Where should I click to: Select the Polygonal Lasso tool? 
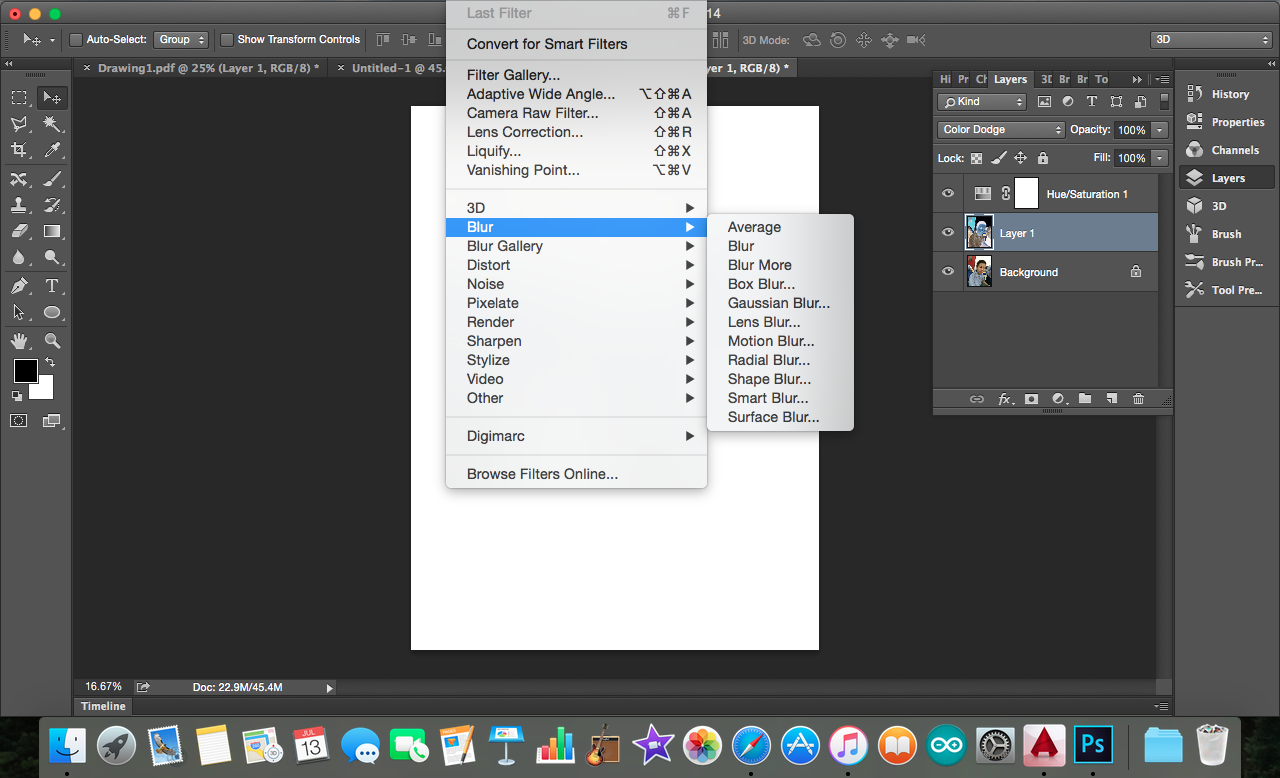[19, 124]
